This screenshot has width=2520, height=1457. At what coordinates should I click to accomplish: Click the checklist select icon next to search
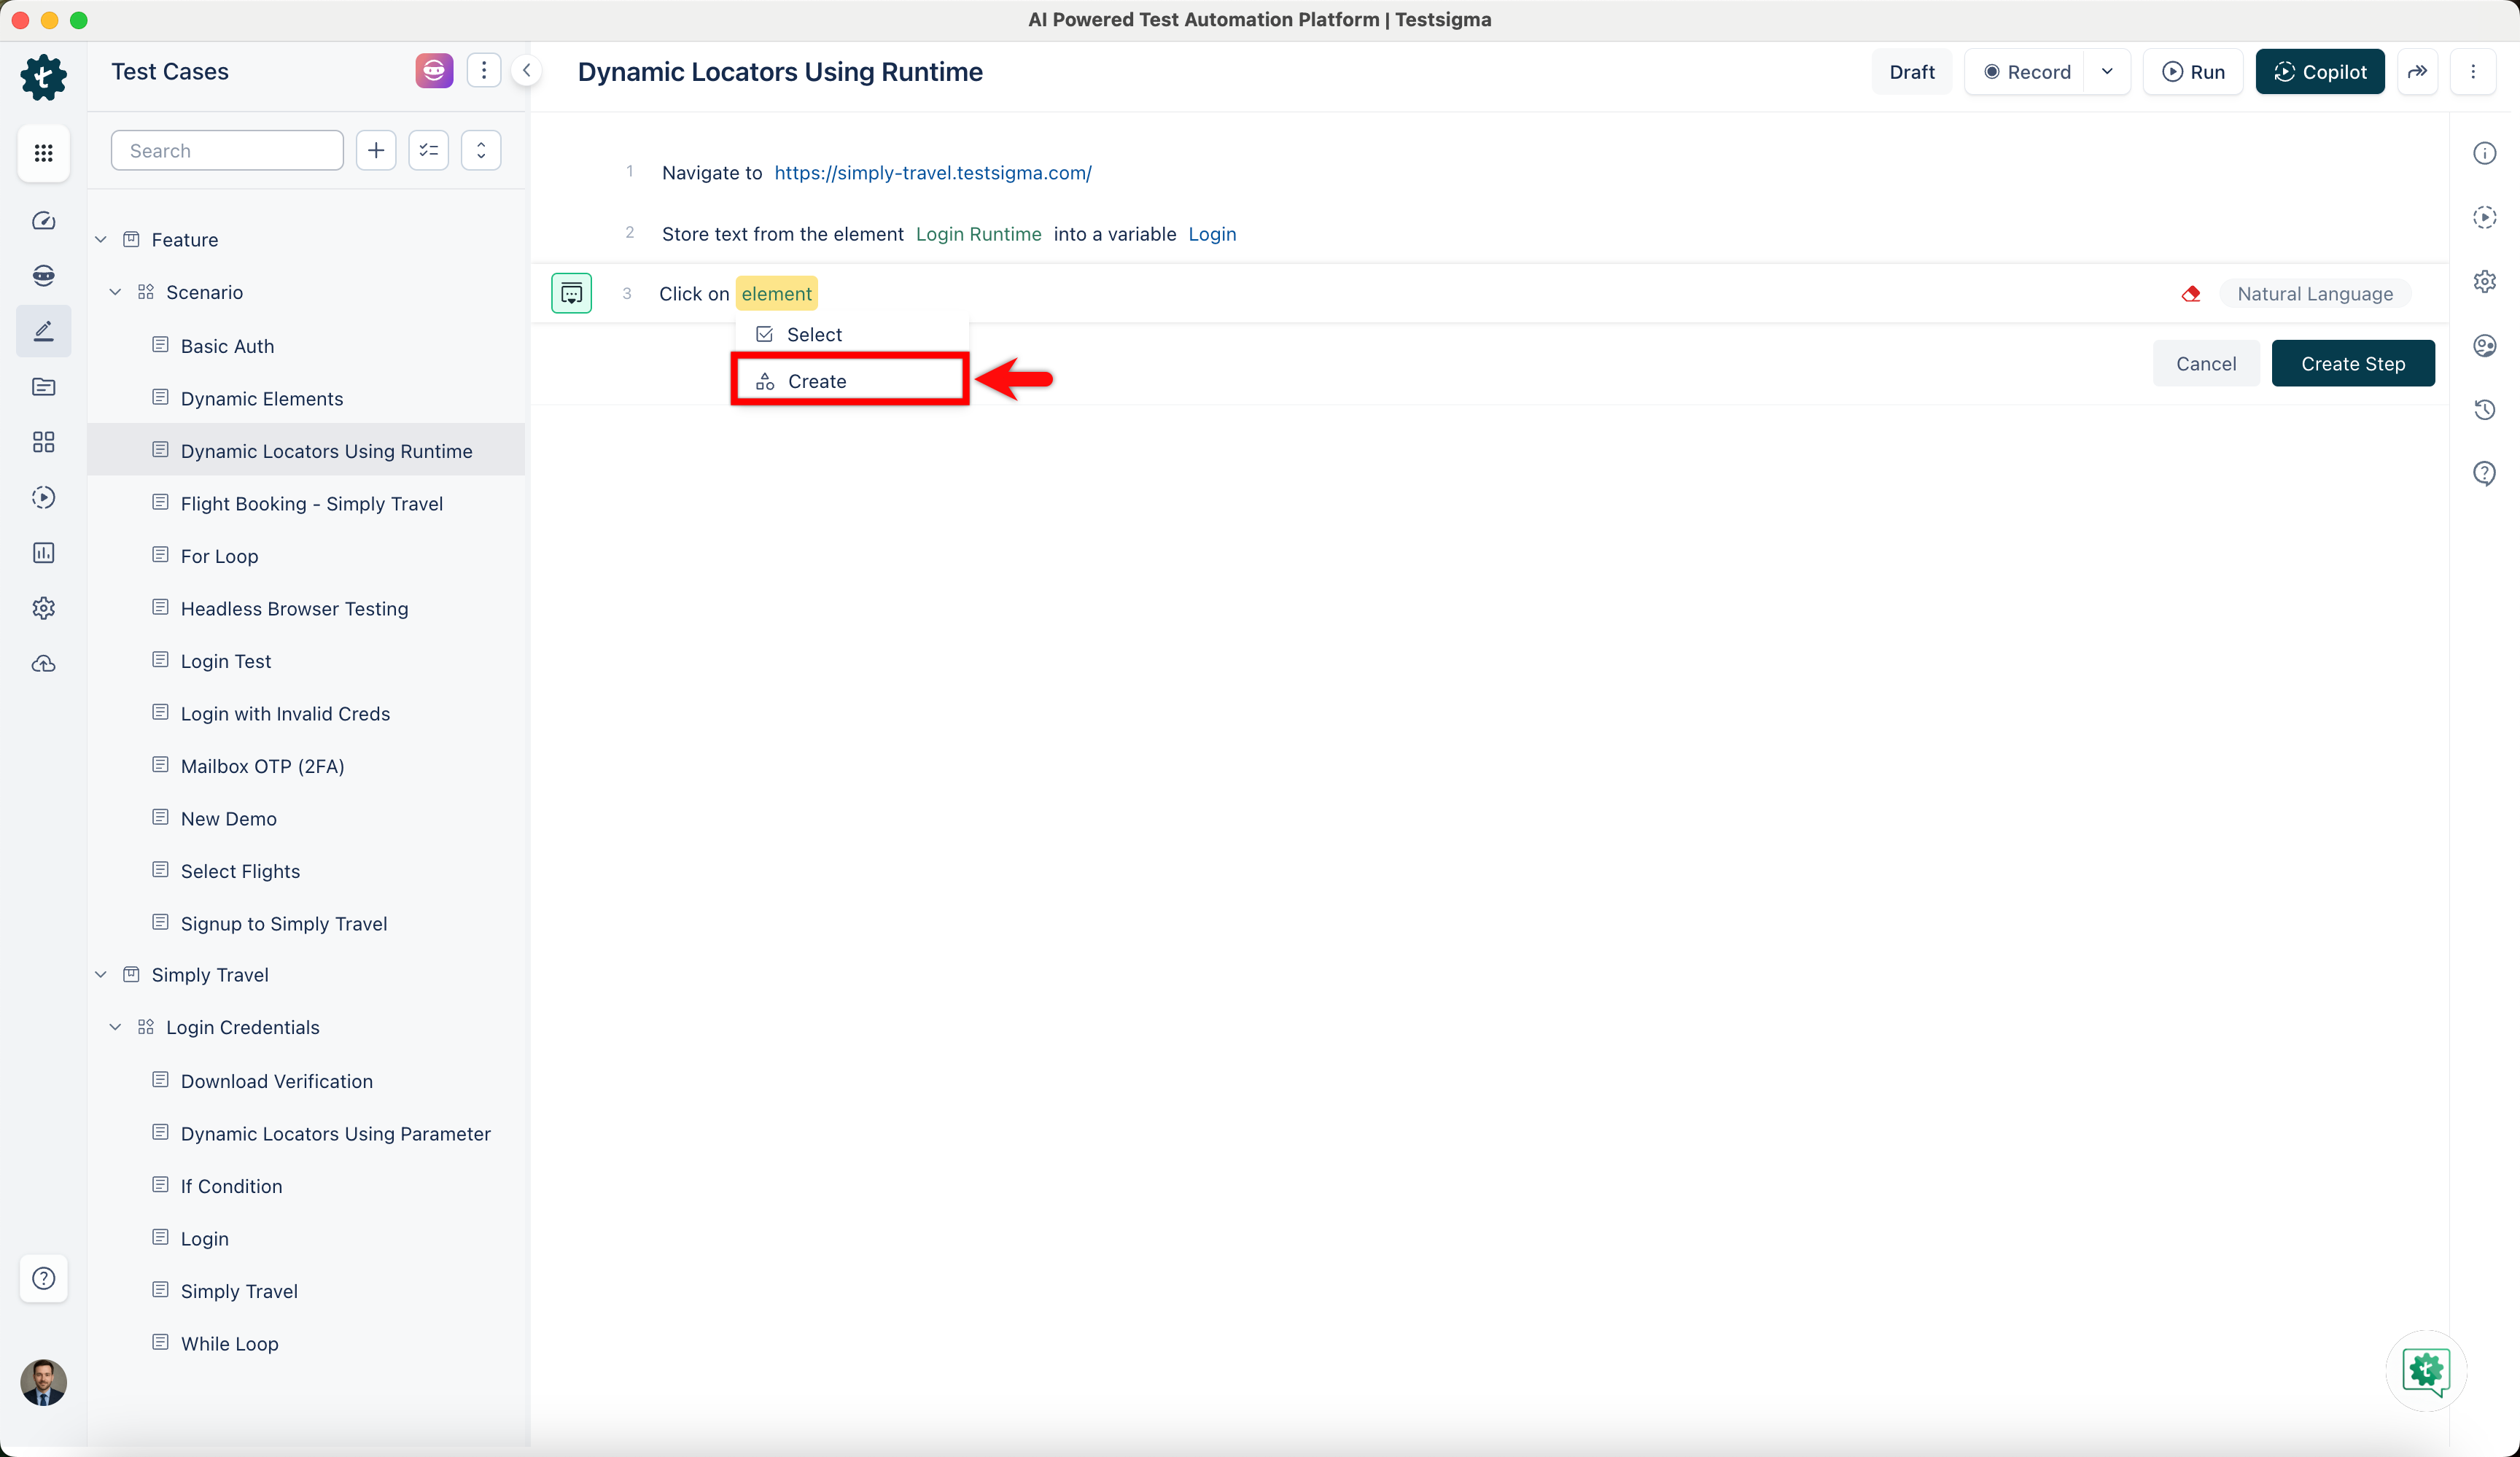pyautogui.click(x=429, y=150)
